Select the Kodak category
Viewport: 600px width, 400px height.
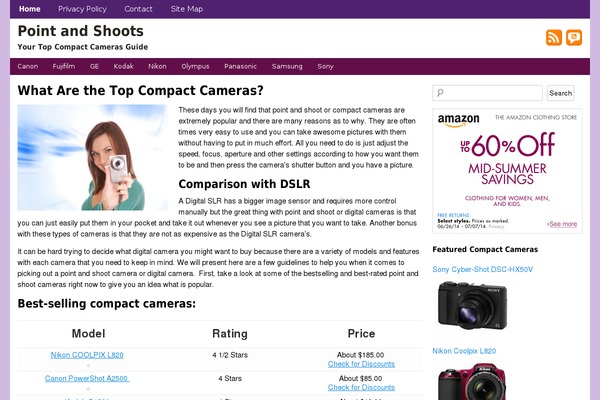coord(123,66)
